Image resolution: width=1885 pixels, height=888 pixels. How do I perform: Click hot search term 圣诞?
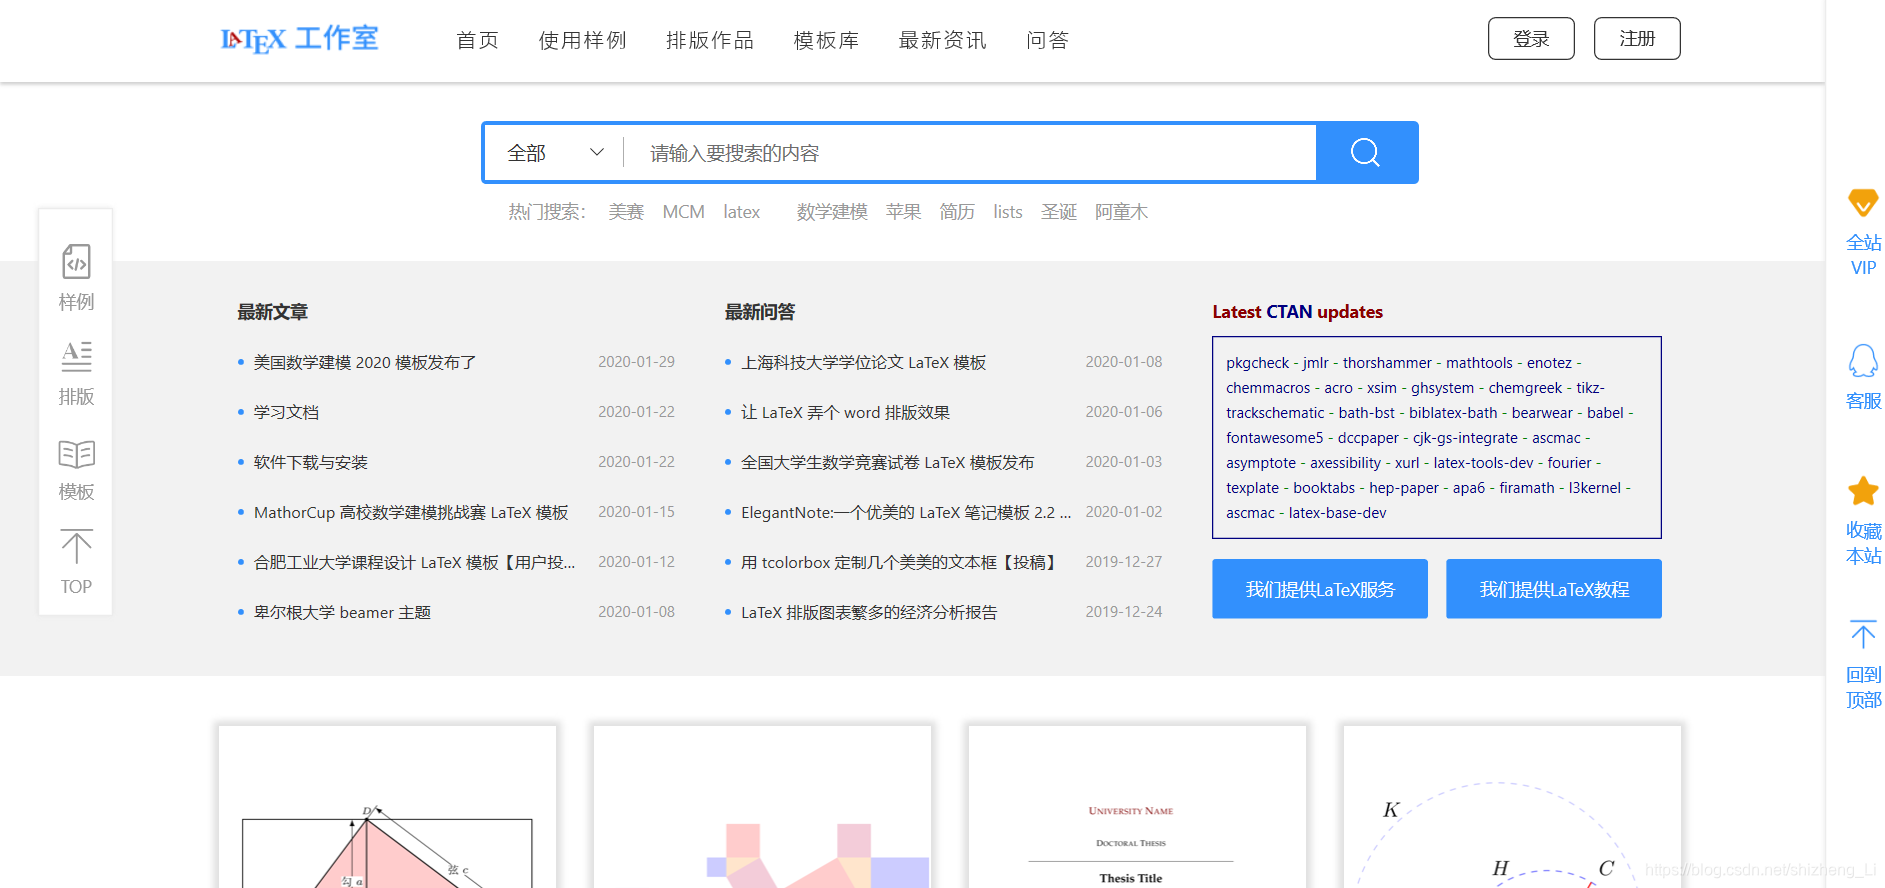click(1059, 212)
